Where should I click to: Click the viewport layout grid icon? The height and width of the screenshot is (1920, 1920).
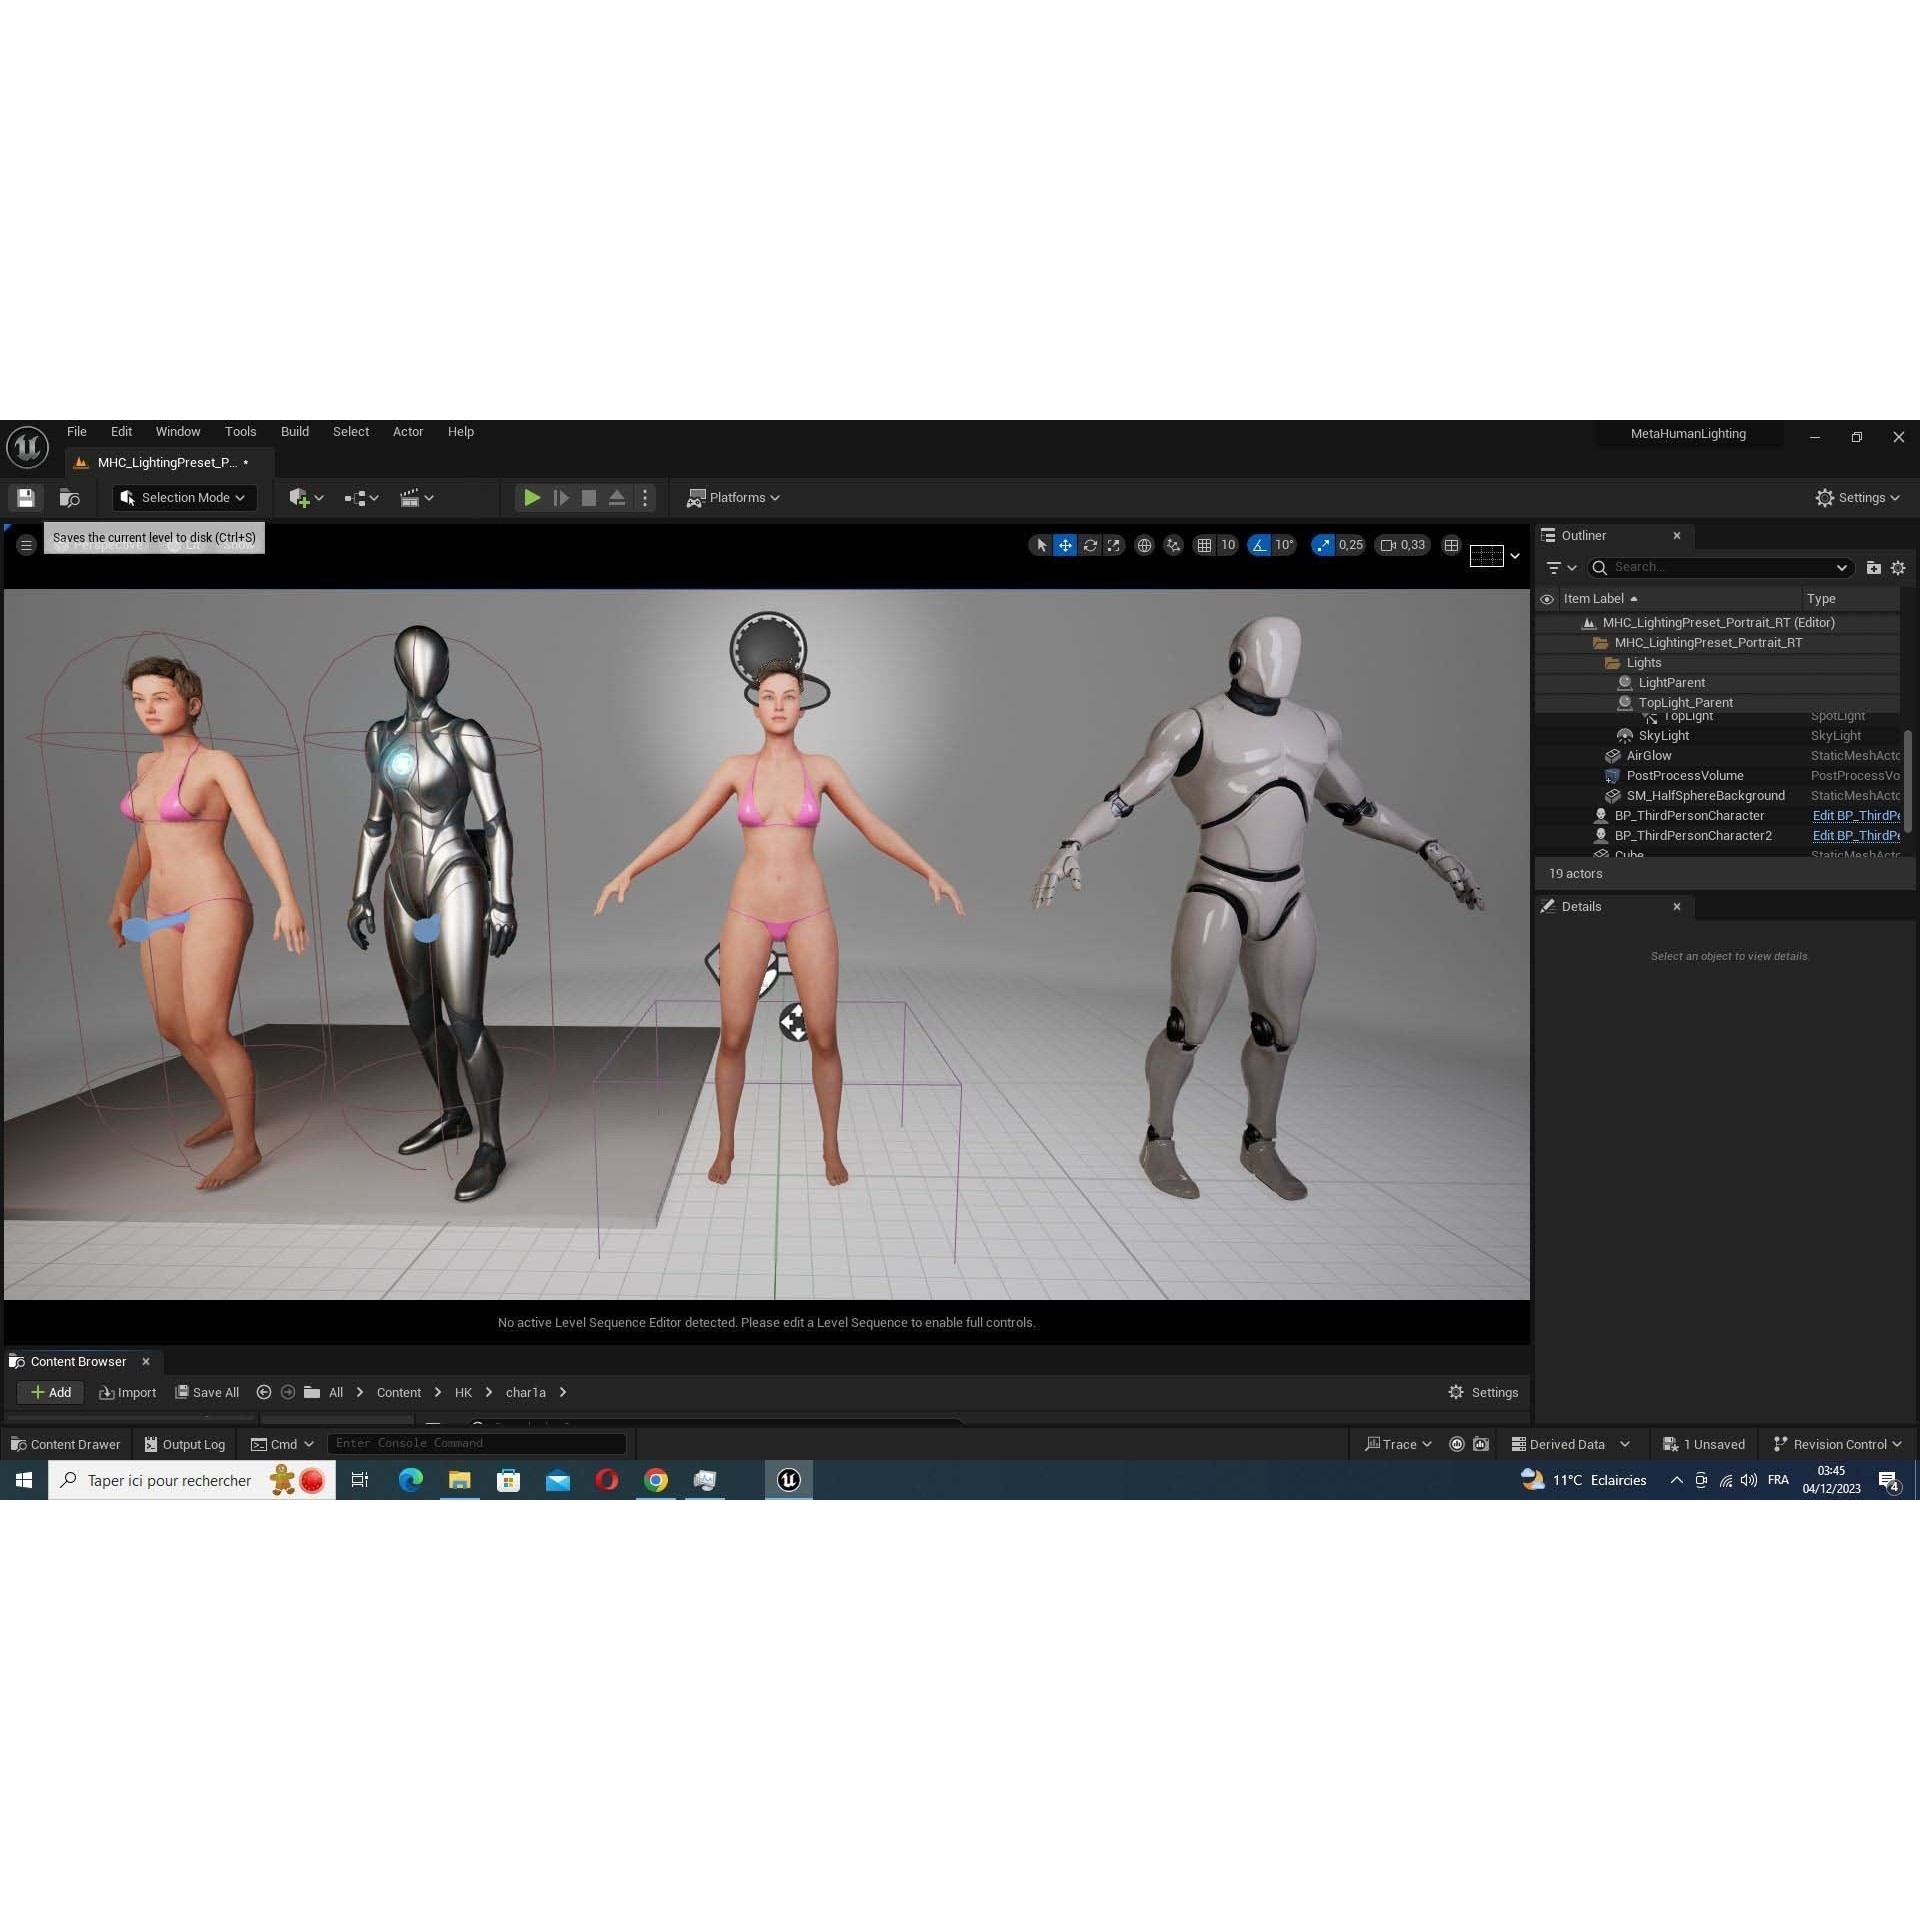tap(1451, 545)
